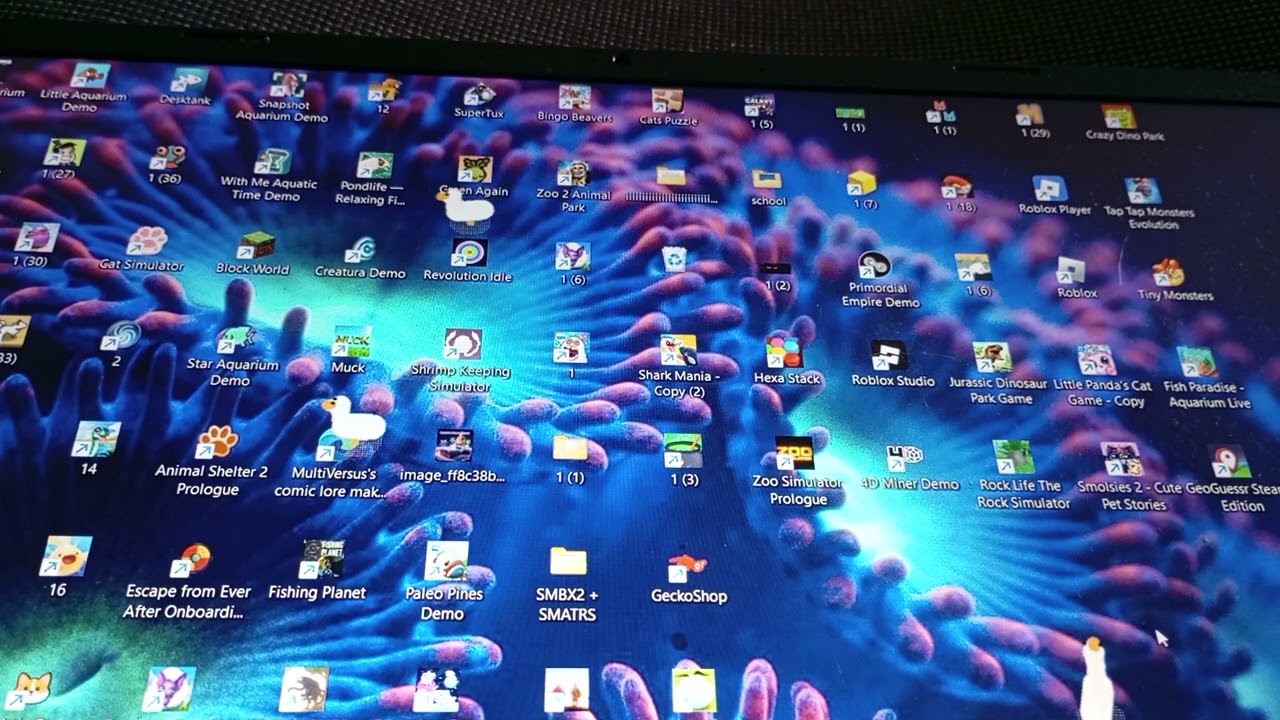Open the shortcut labeled 12
The image size is (1280, 720).
pos(384,90)
